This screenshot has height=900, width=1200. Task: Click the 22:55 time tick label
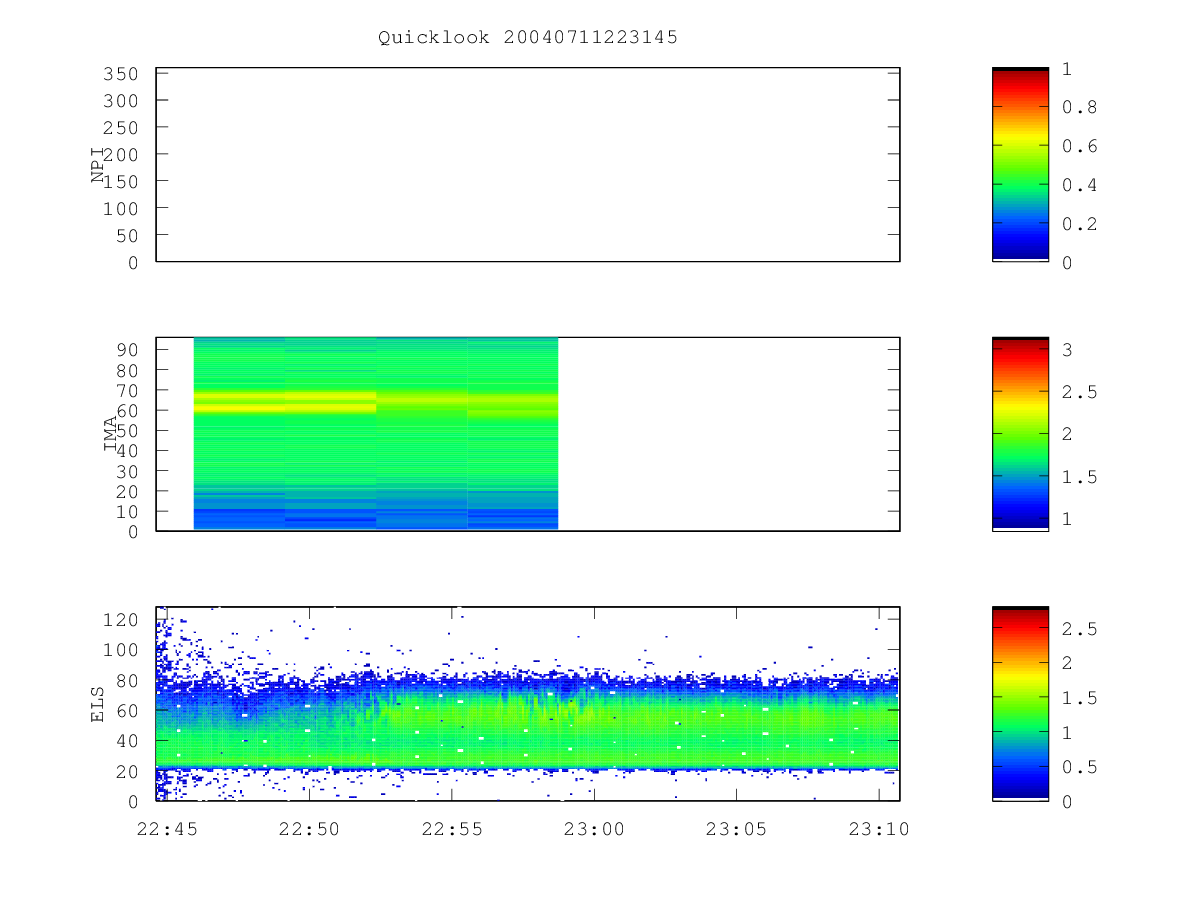click(x=452, y=829)
